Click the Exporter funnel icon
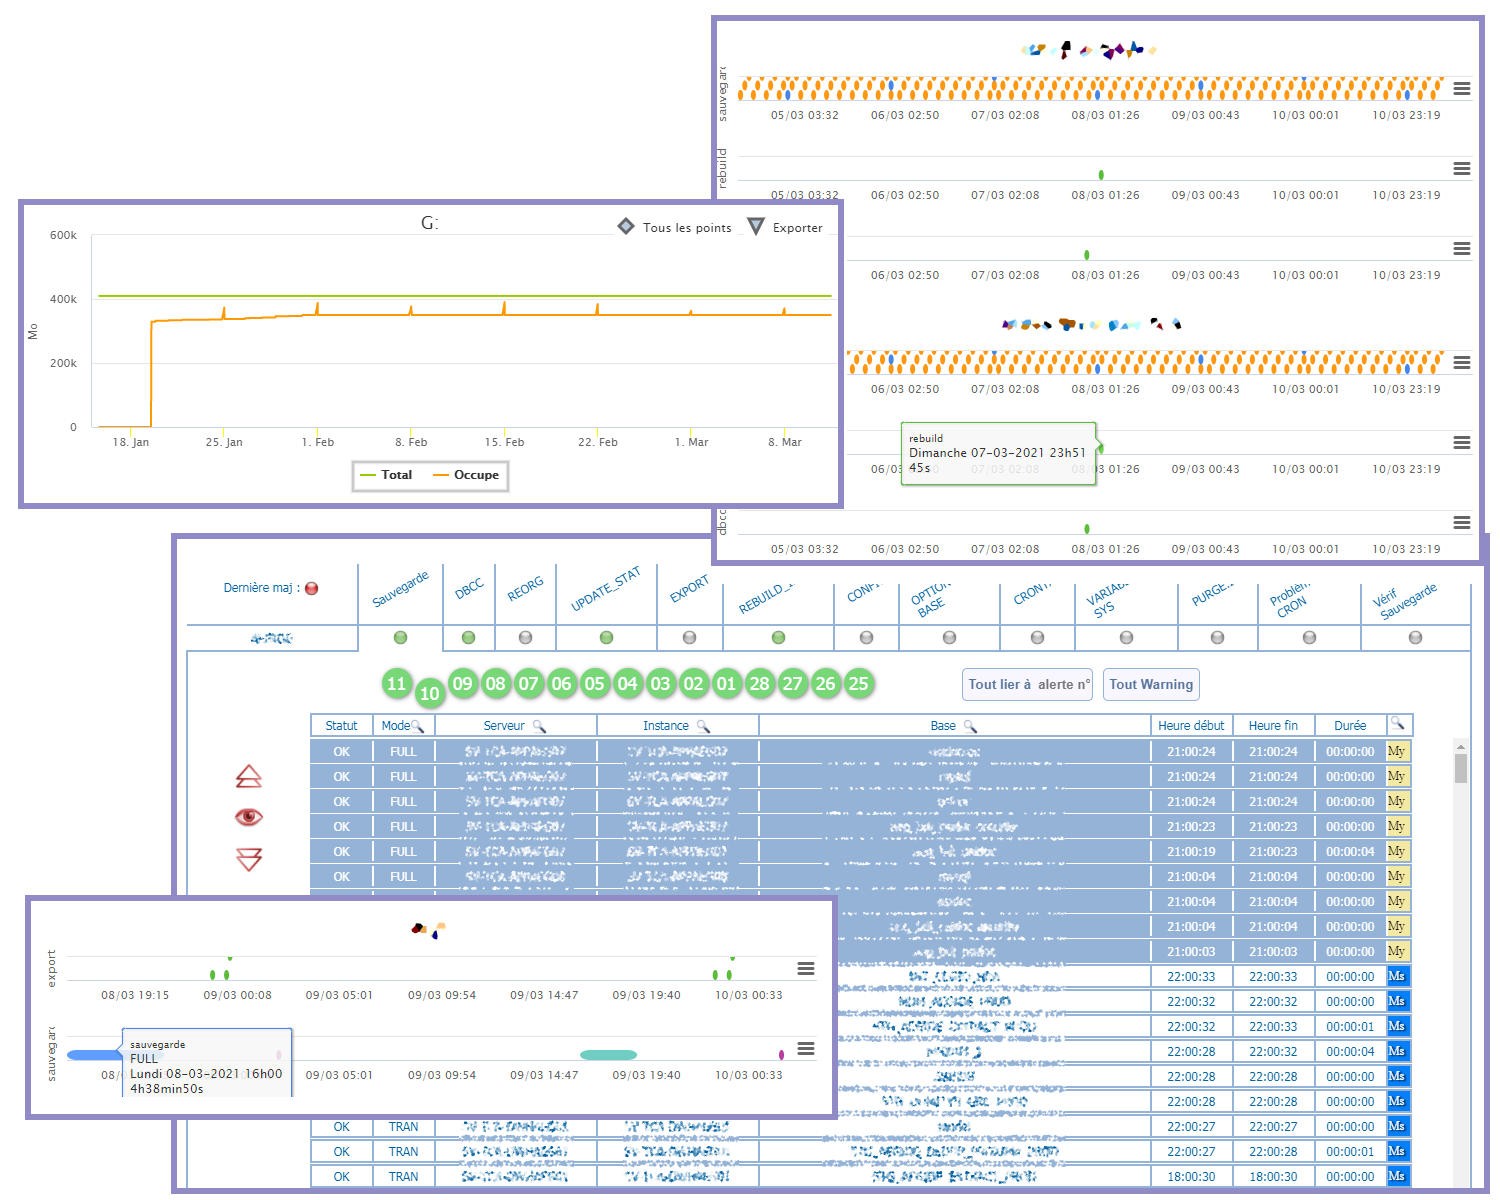Image resolution: width=1500 pixels, height=1200 pixels. point(756,226)
